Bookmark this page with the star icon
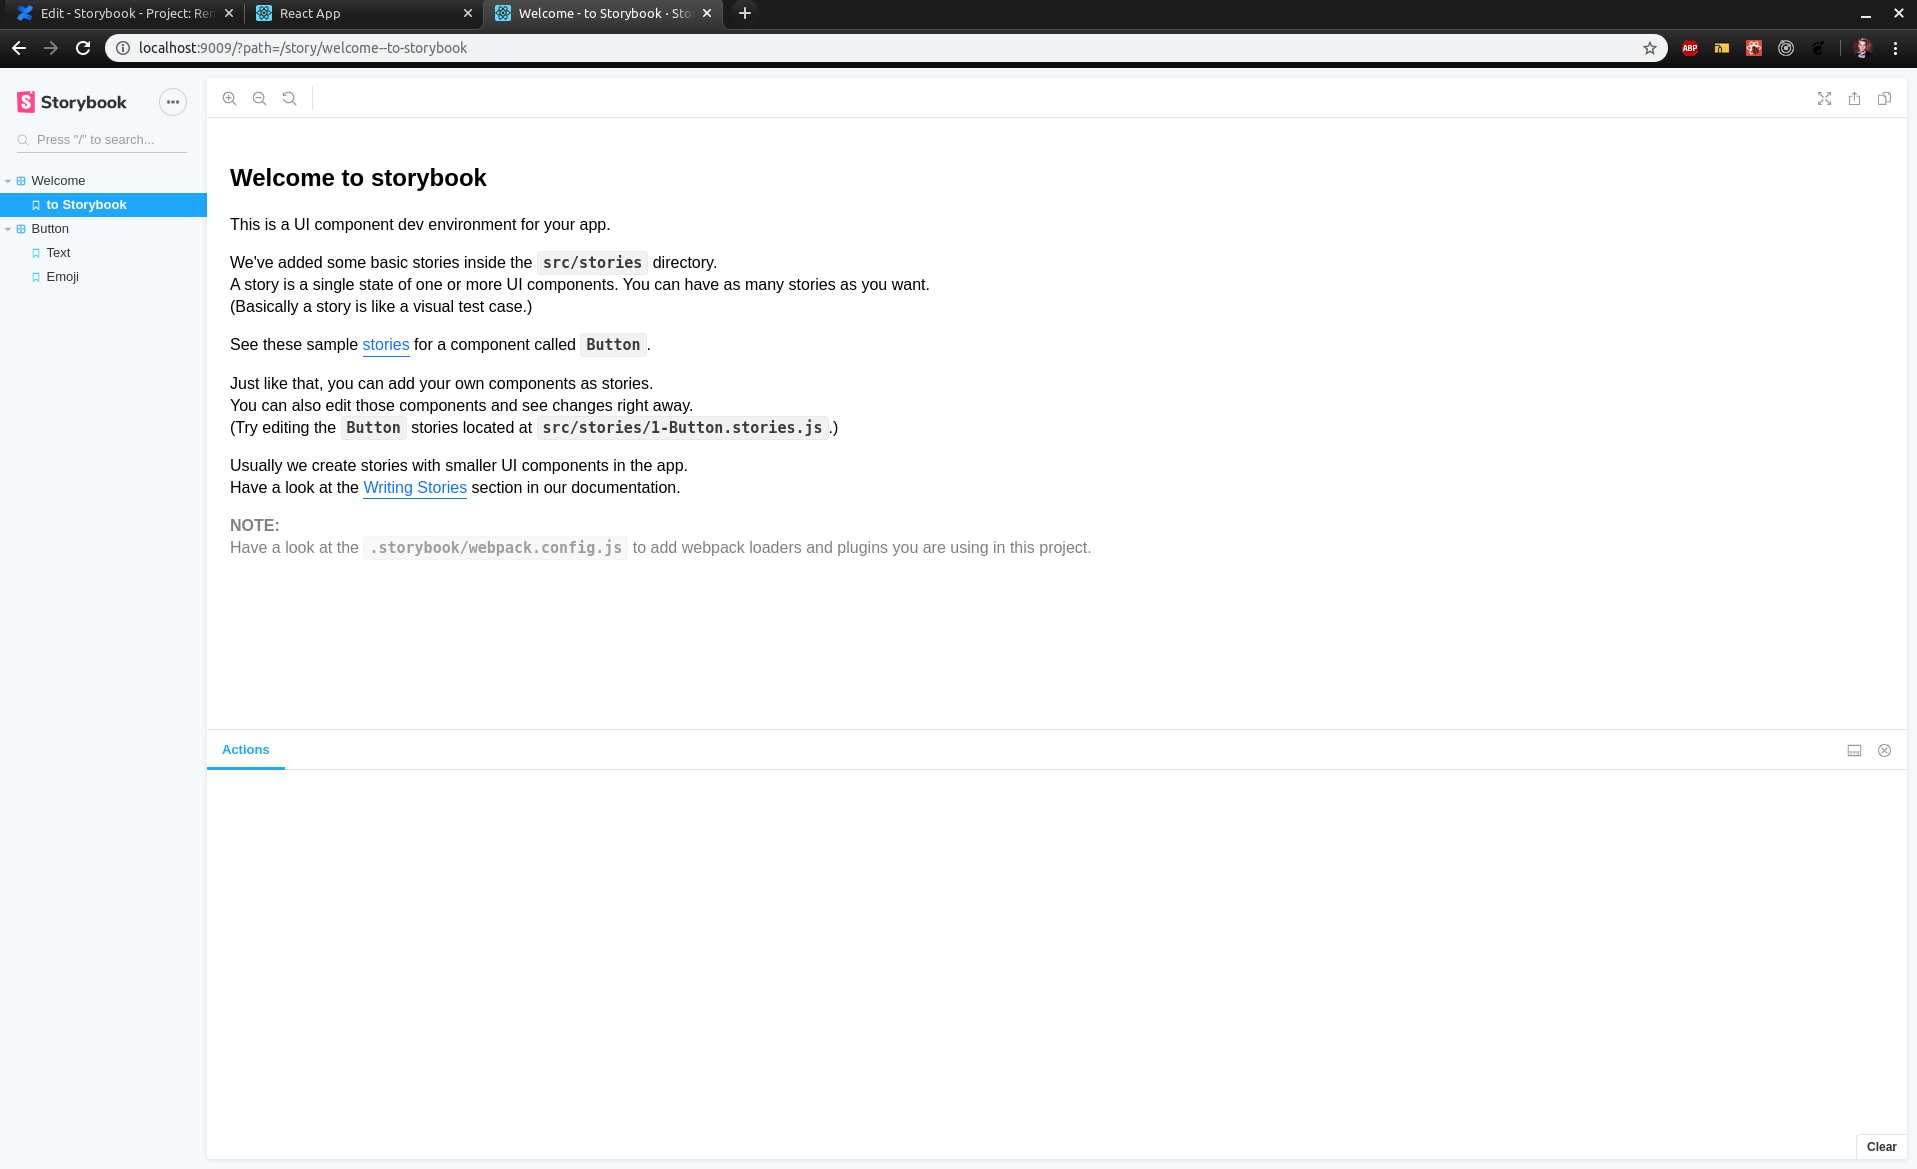1917x1169 pixels. click(x=1649, y=48)
